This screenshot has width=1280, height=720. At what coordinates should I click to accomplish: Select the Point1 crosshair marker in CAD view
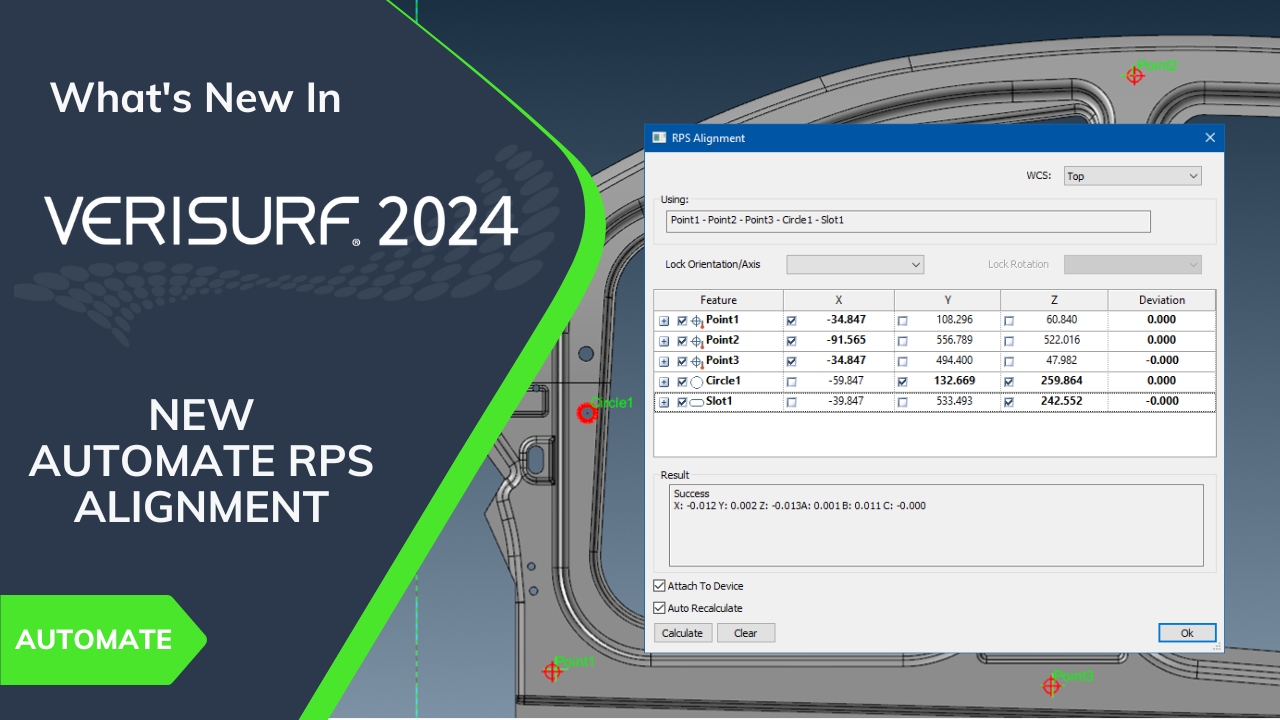[552, 670]
